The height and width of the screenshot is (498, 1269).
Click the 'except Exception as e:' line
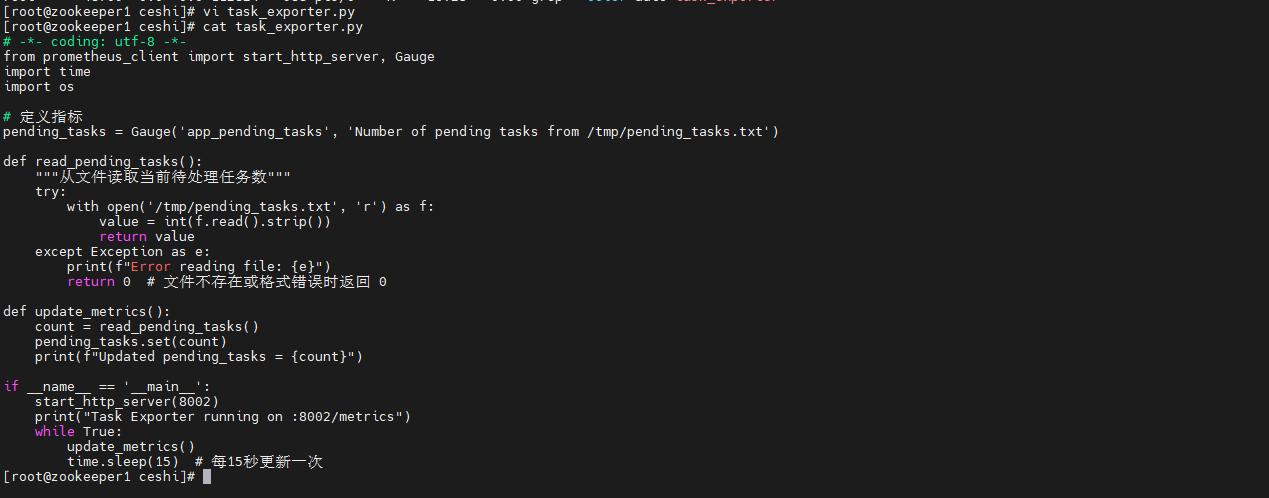pyautogui.click(x=123, y=251)
